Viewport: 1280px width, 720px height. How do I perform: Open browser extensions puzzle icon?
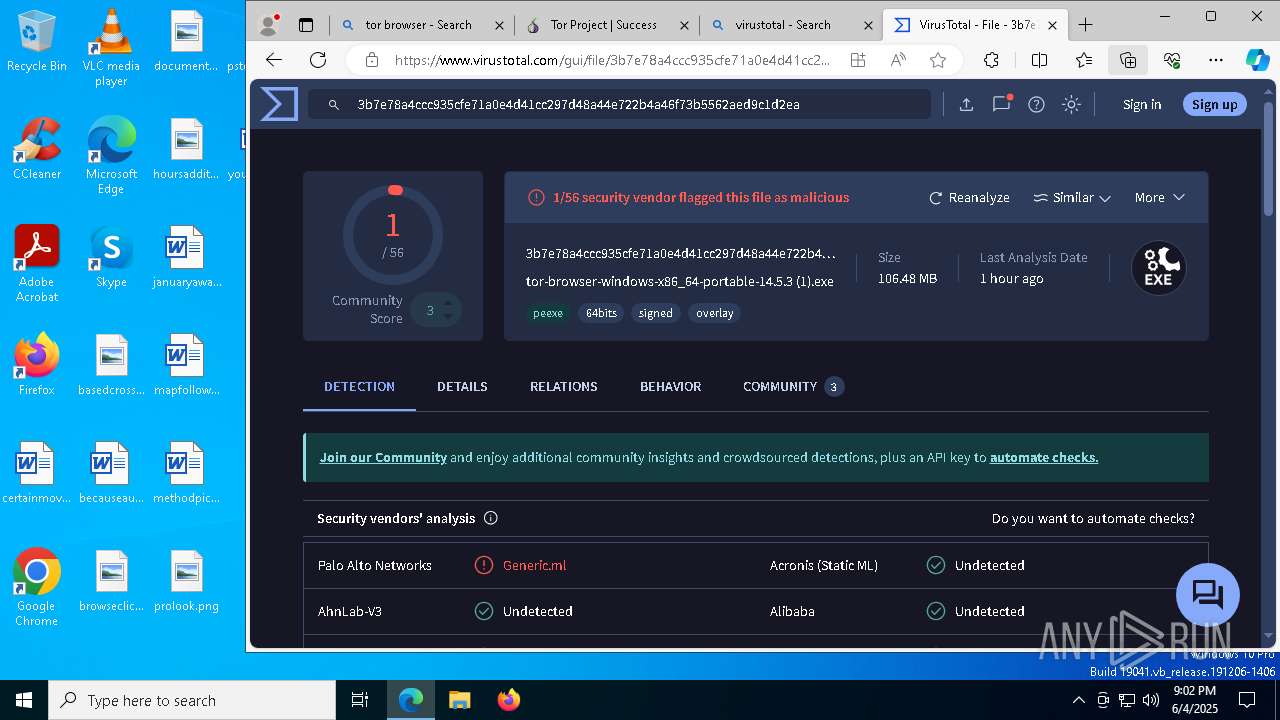991,60
